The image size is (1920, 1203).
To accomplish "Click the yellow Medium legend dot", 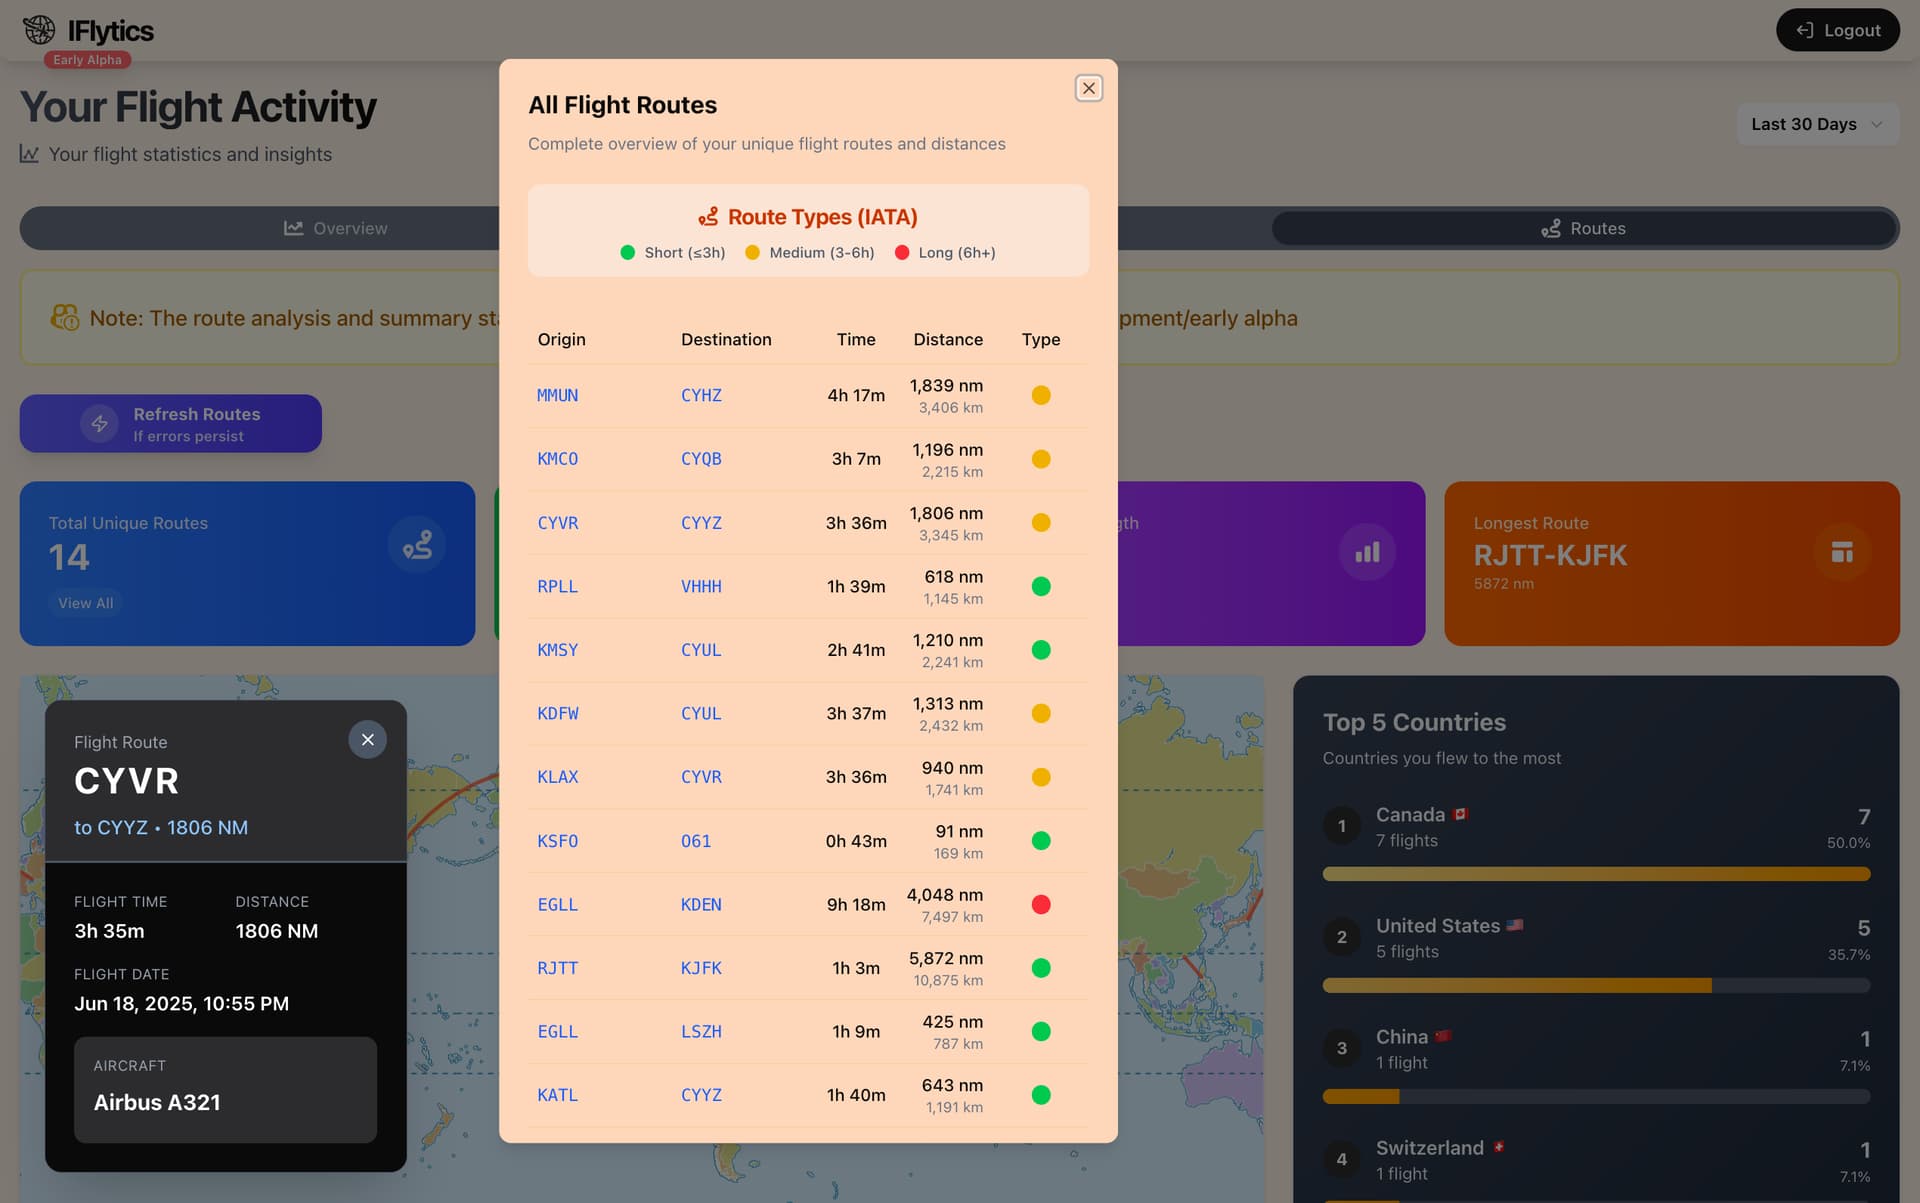I will [x=752, y=253].
